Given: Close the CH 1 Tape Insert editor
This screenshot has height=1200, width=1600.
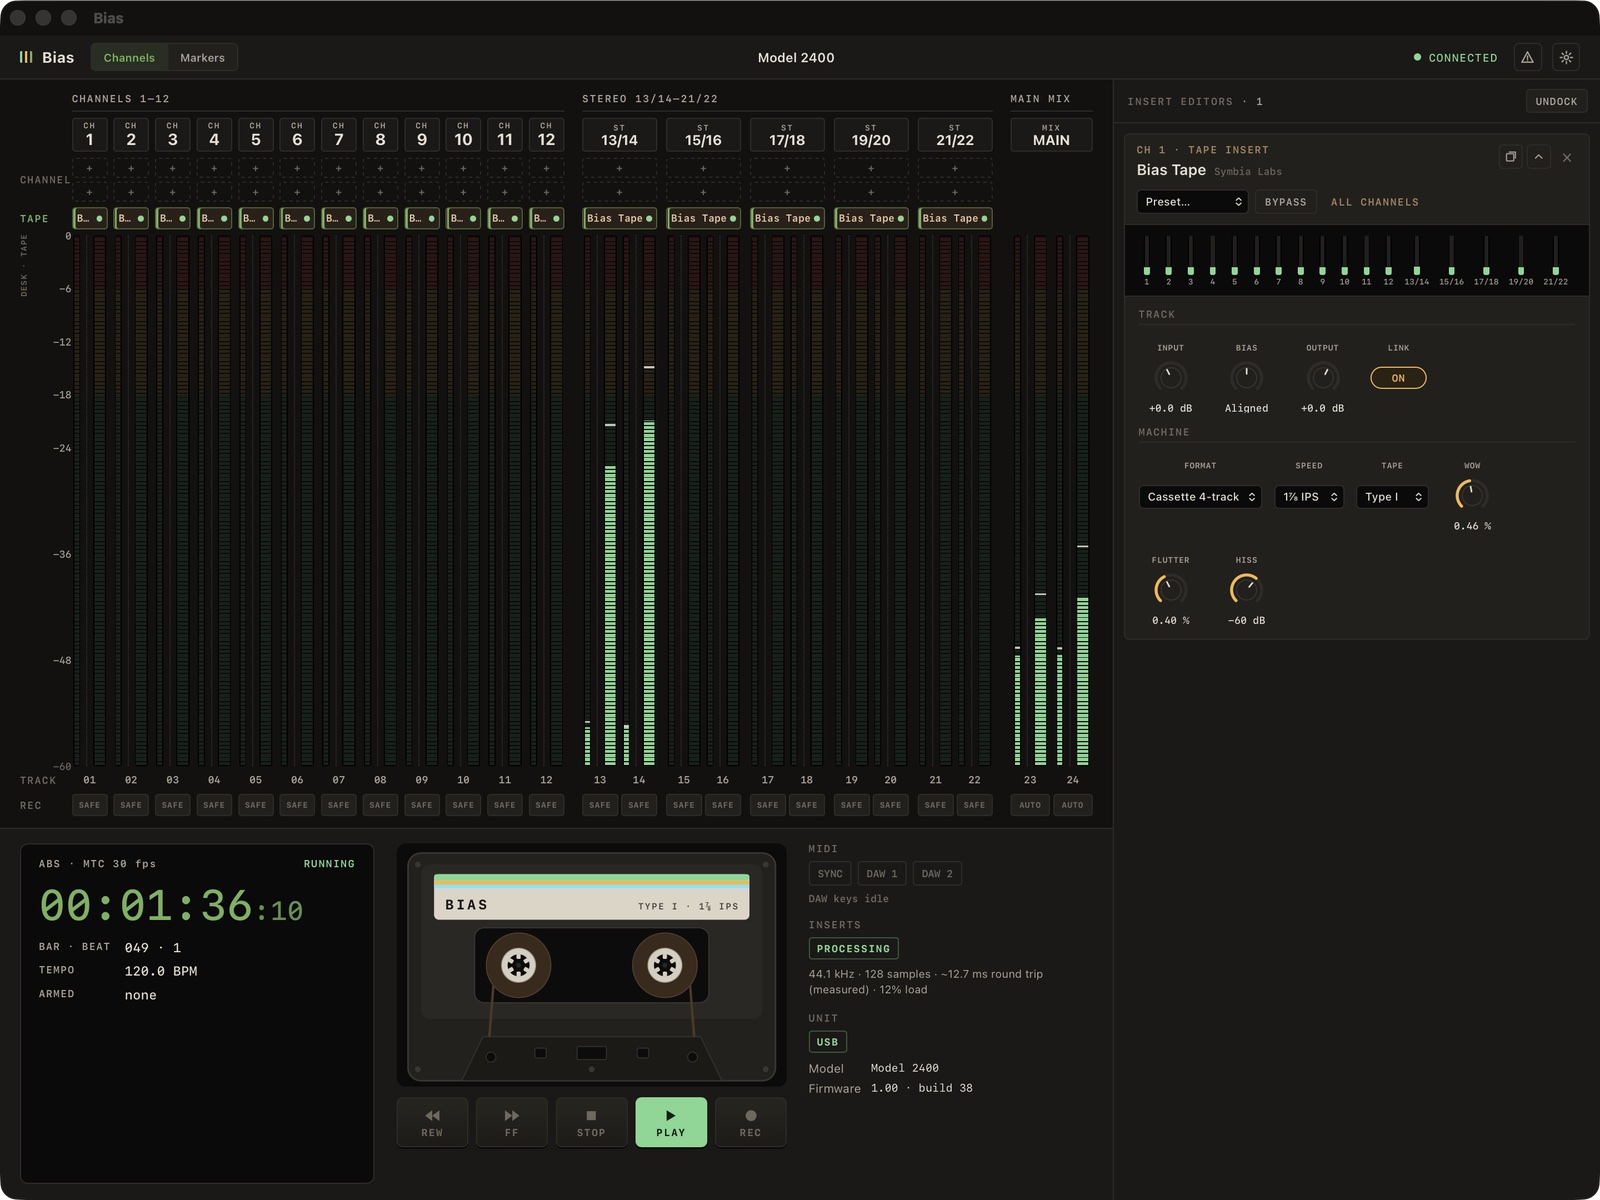Looking at the screenshot, I should pos(1567,158).
